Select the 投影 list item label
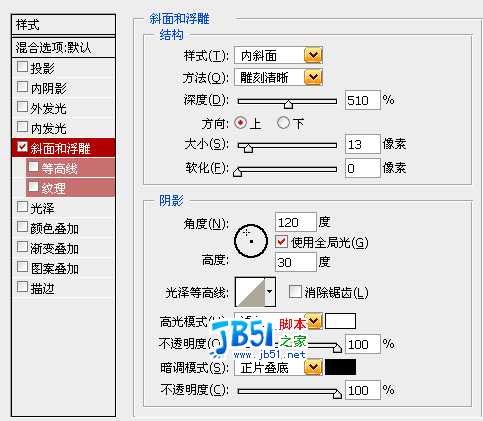This screenshot has height=421, width=483. [42, 68]
